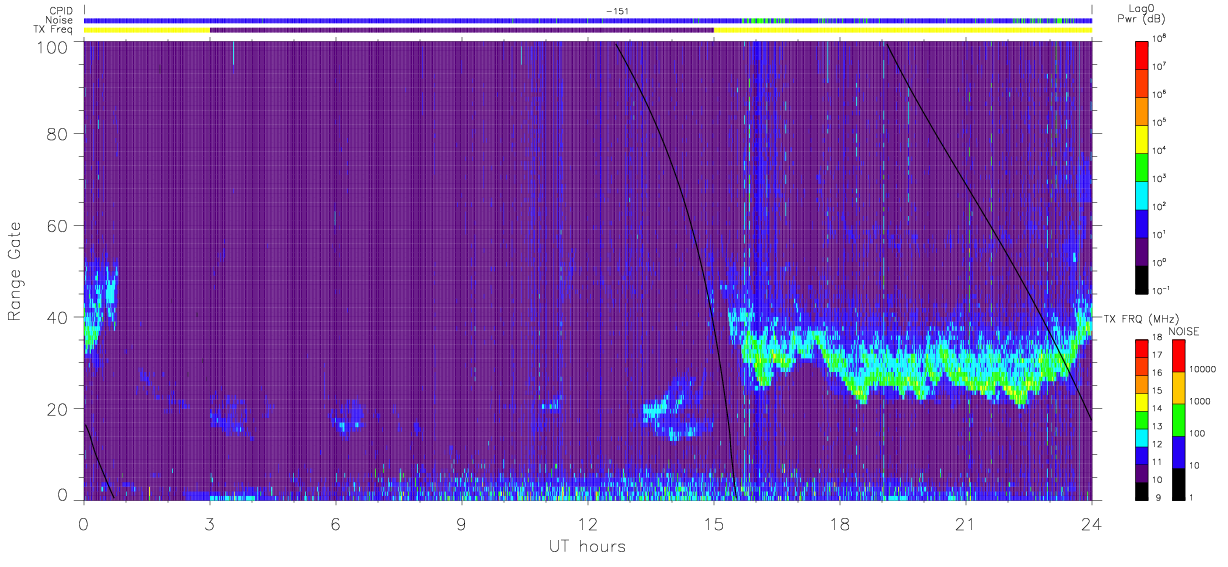Click the '24' tick on UT hours axis
This screenshot has width=1228, height=567.
tap(1091, 523)
